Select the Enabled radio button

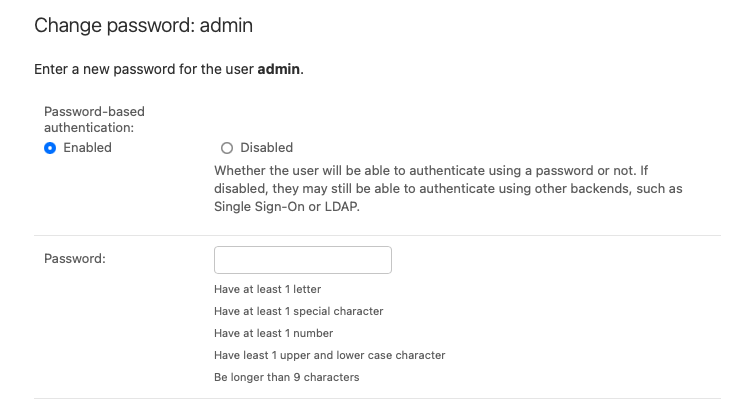50,148
